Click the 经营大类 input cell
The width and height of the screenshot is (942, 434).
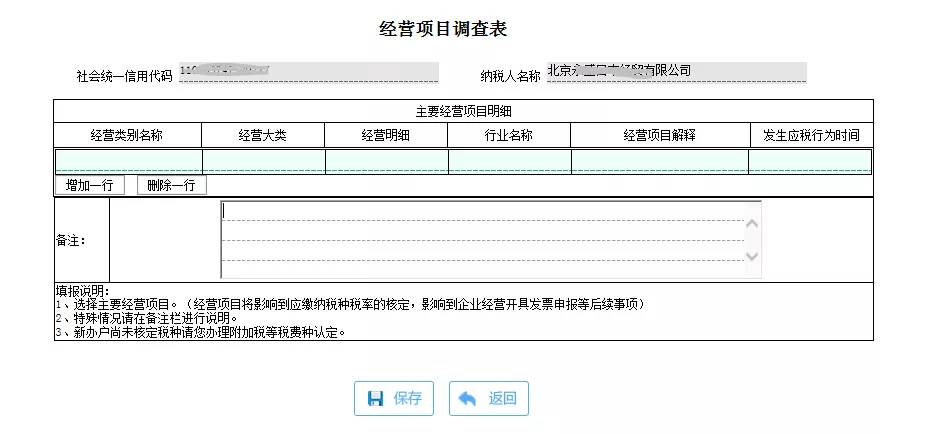264,162
